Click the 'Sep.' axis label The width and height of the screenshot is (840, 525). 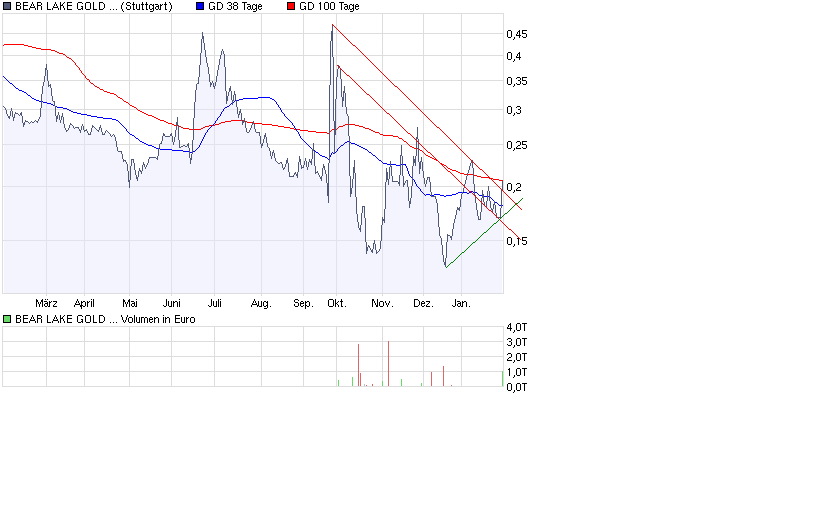pos(303,303)
